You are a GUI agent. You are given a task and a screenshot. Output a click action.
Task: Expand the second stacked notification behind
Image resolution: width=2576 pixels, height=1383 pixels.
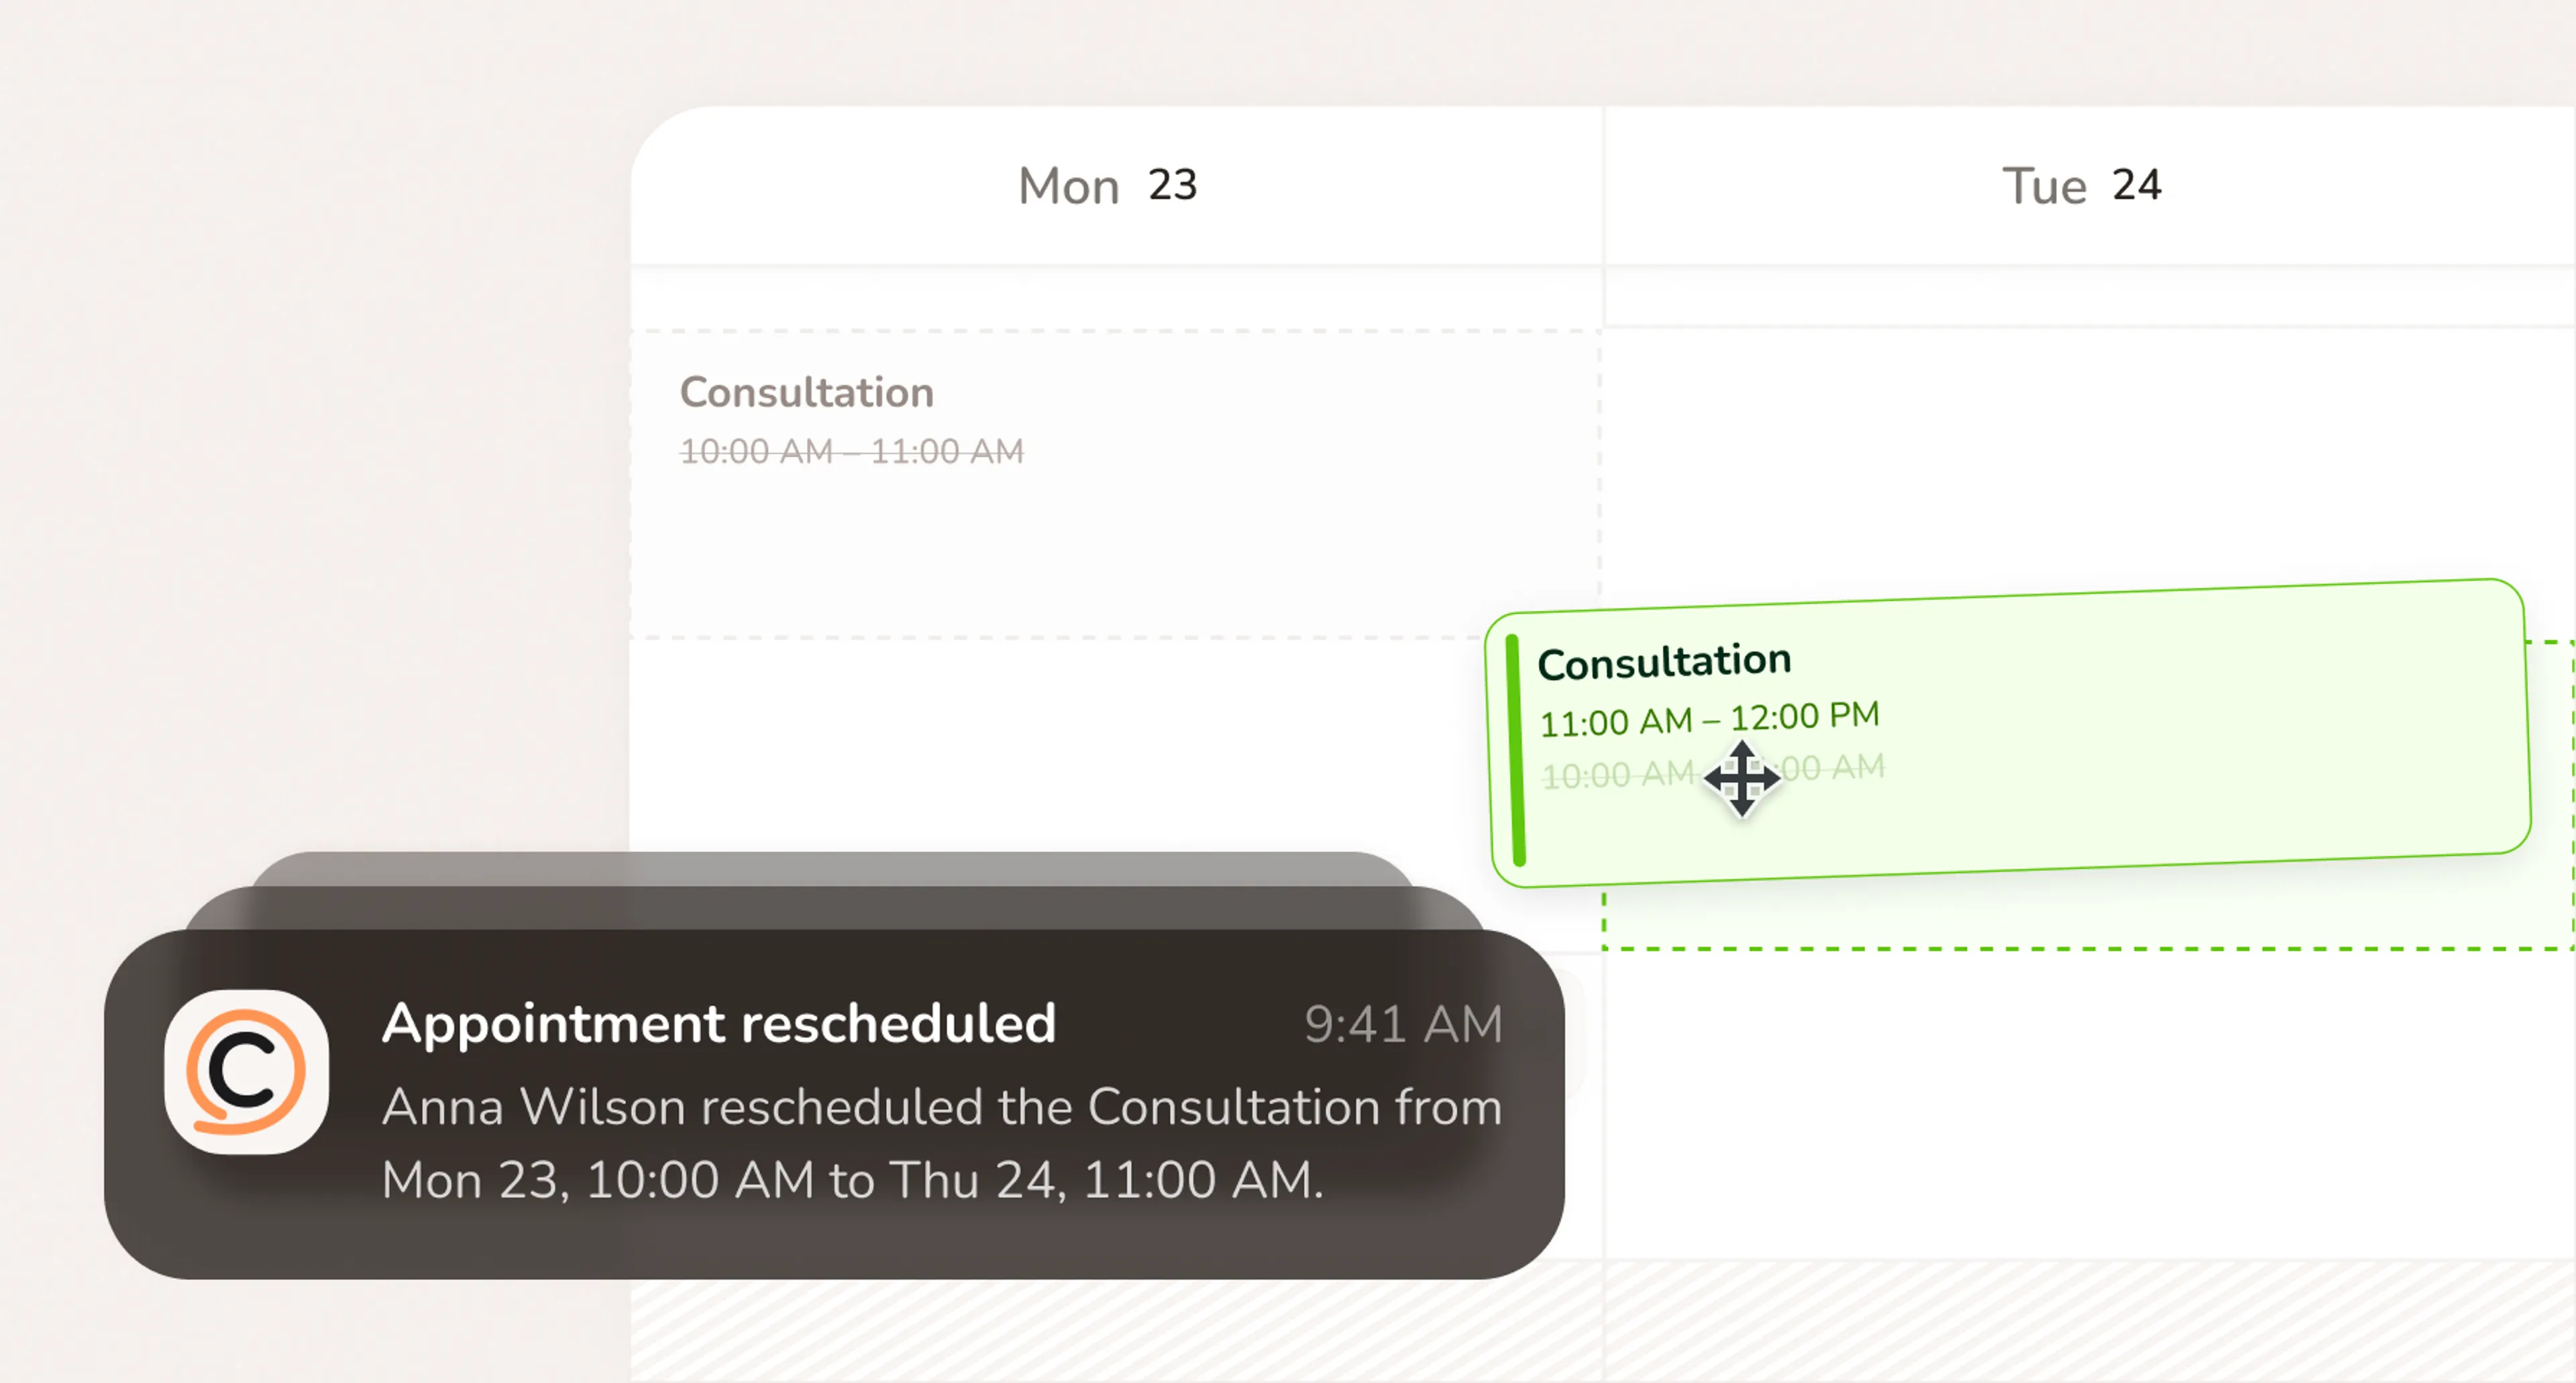pyautogui.click(x=835, y=908)
